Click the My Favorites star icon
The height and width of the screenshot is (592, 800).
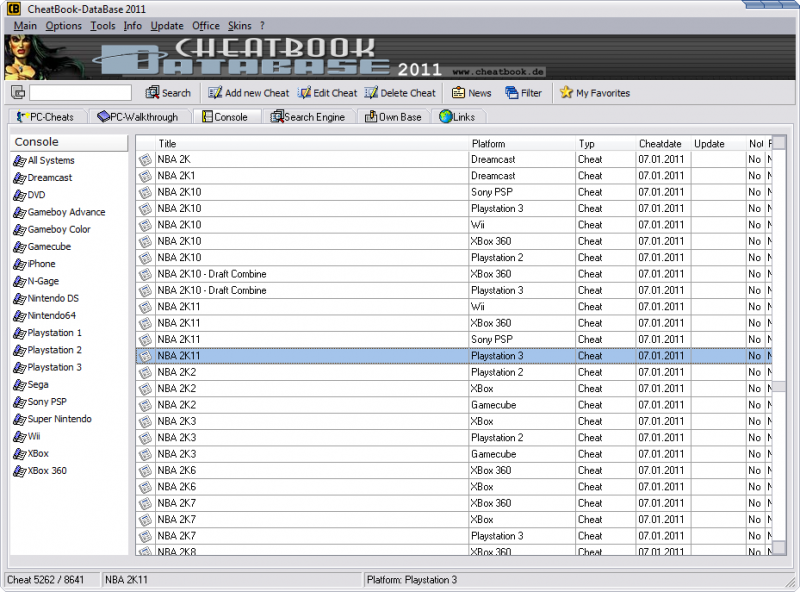coord(566,92)
